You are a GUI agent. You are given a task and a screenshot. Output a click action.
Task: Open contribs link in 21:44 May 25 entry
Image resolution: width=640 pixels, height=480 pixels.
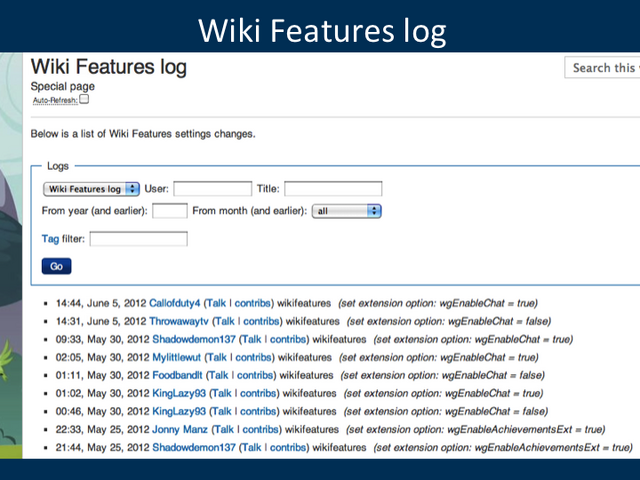(x=288, y=447)
